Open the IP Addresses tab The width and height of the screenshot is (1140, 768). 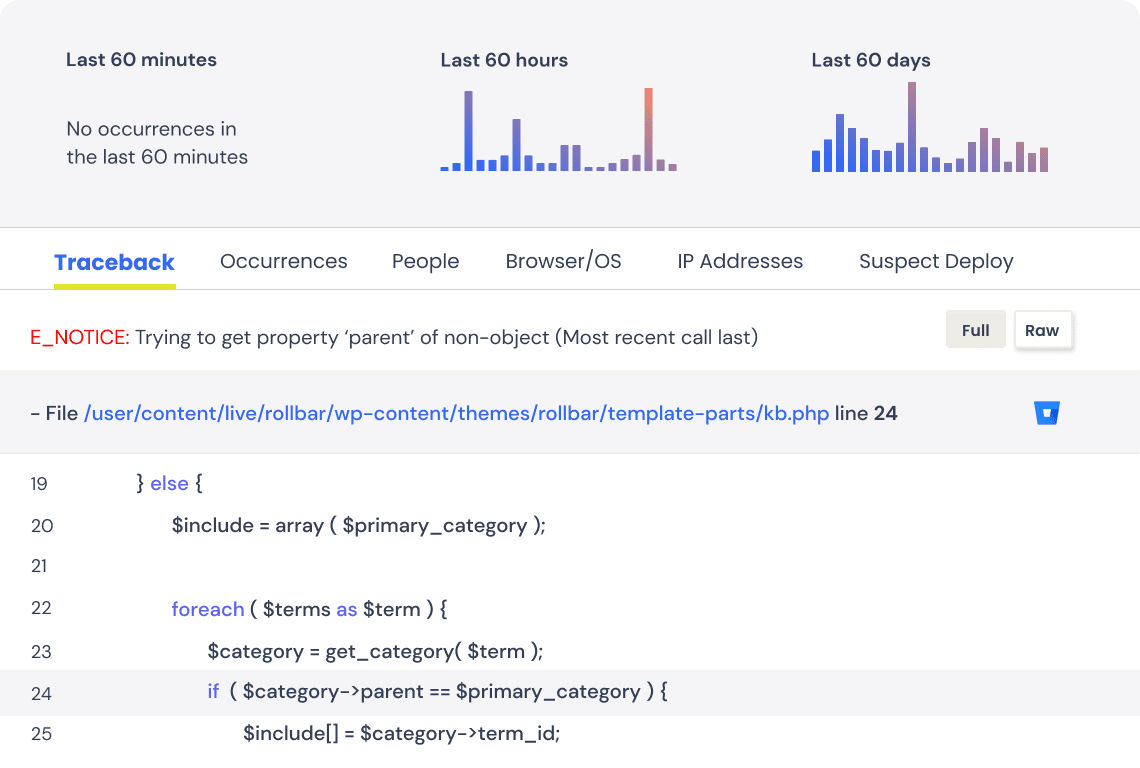pos(740,262)
